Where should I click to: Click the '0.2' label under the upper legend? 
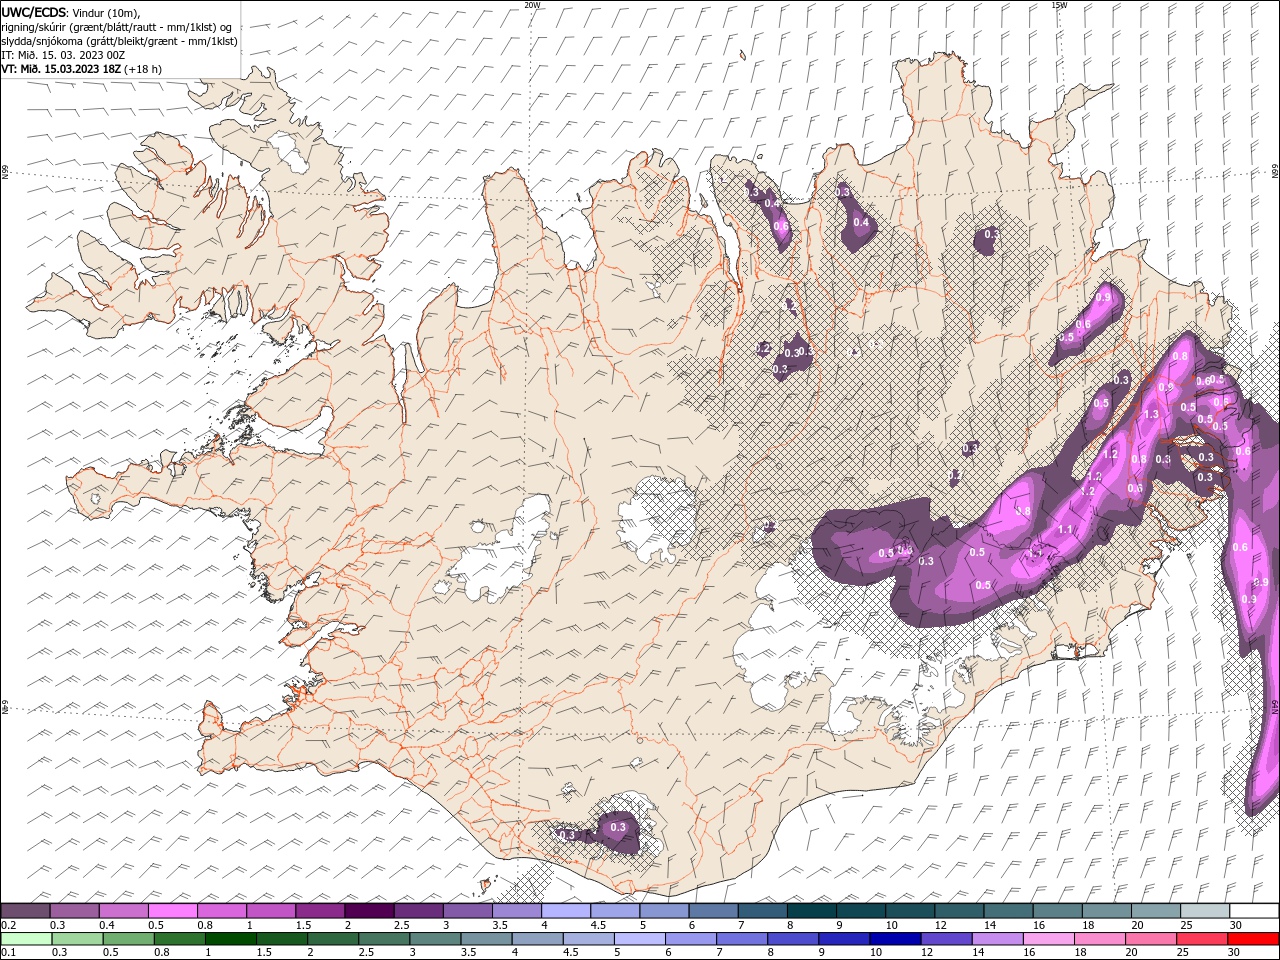pos(8,925)
